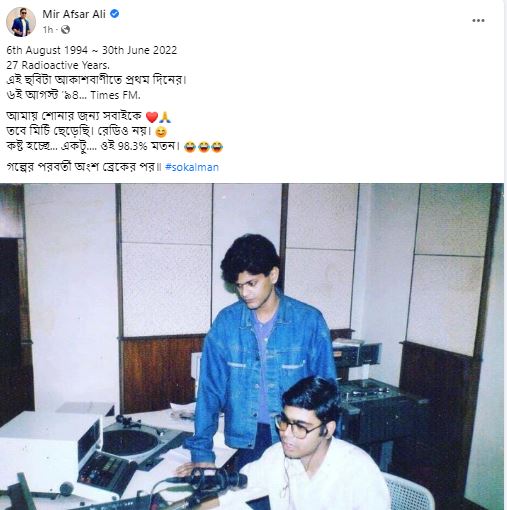Click the first laughing tears emoji
507x510 pixels.
coord(190,147)
